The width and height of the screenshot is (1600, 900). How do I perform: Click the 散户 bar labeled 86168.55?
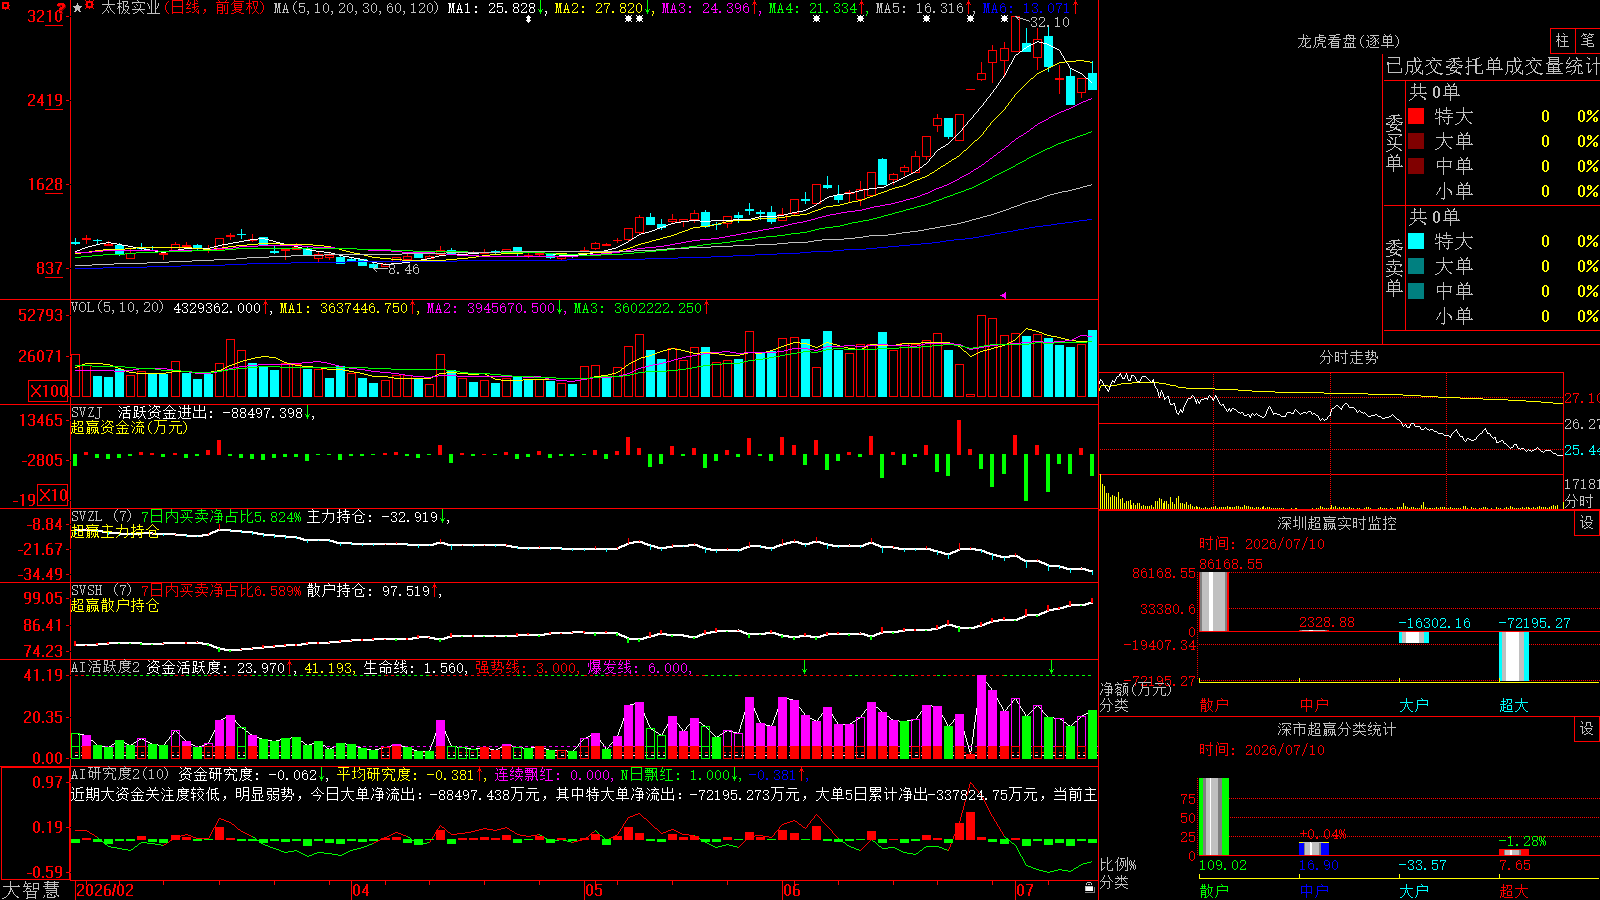[x=1213, y=601]
